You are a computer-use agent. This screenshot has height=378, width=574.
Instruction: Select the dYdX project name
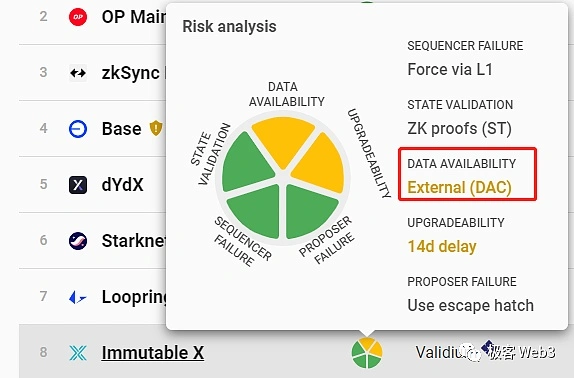click(122, 185)
